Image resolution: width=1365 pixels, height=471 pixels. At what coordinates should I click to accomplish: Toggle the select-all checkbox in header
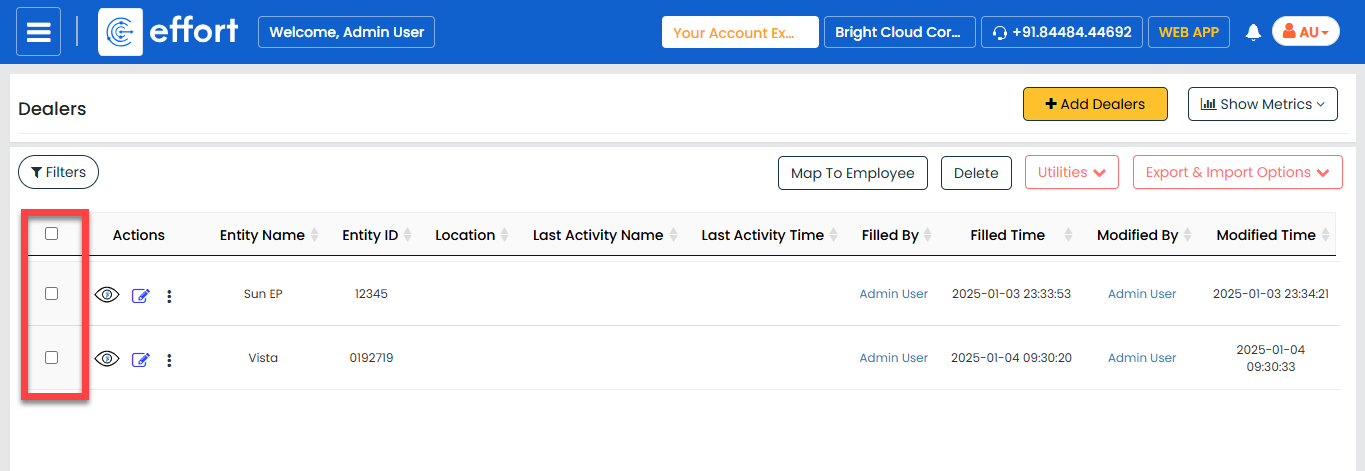click(52, 234)
